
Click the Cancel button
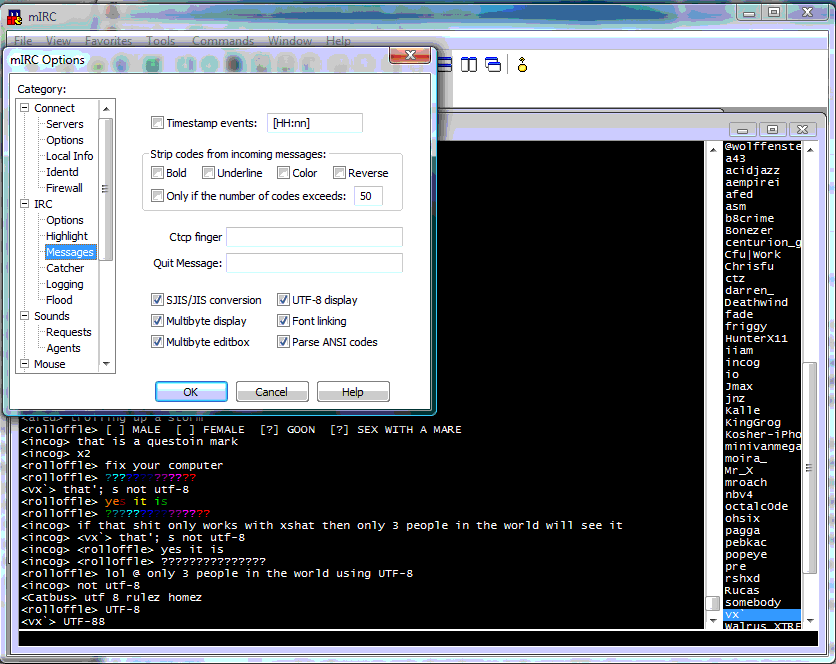click(272, 392)
